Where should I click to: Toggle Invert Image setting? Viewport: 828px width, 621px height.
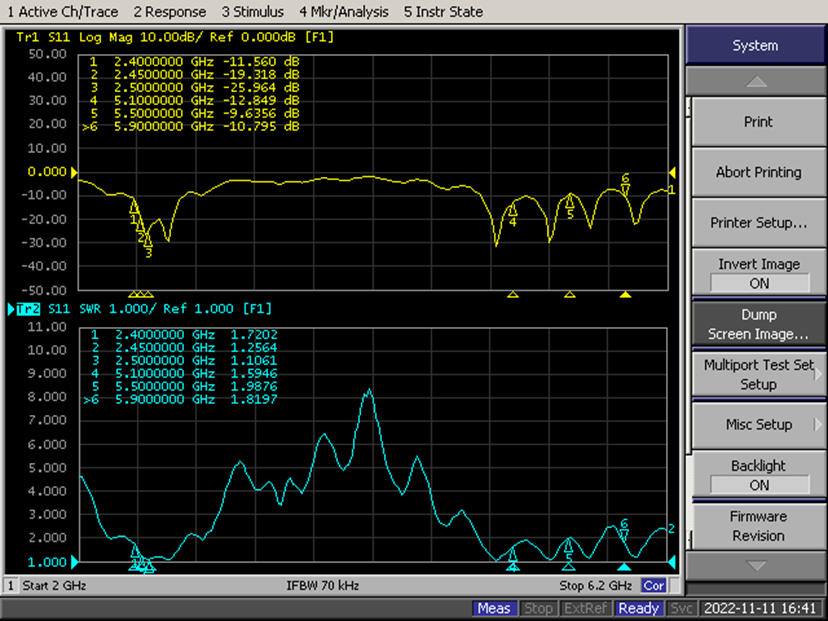click(758, 273)
